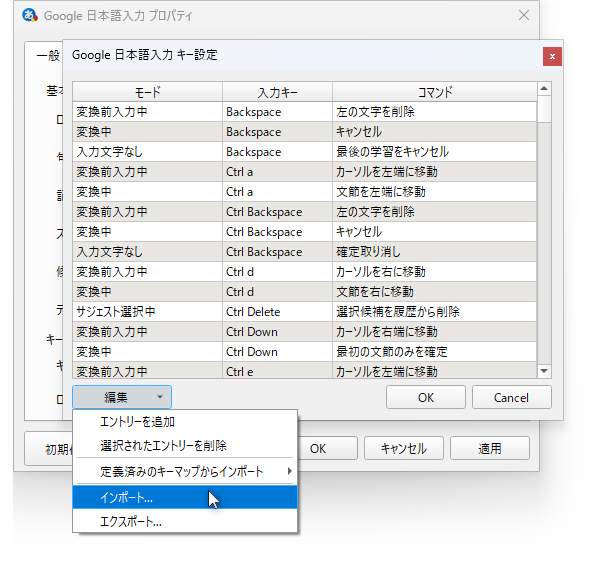
Task: Select the カーソルを右端に移動 command cell
Action: pos(435,332)
